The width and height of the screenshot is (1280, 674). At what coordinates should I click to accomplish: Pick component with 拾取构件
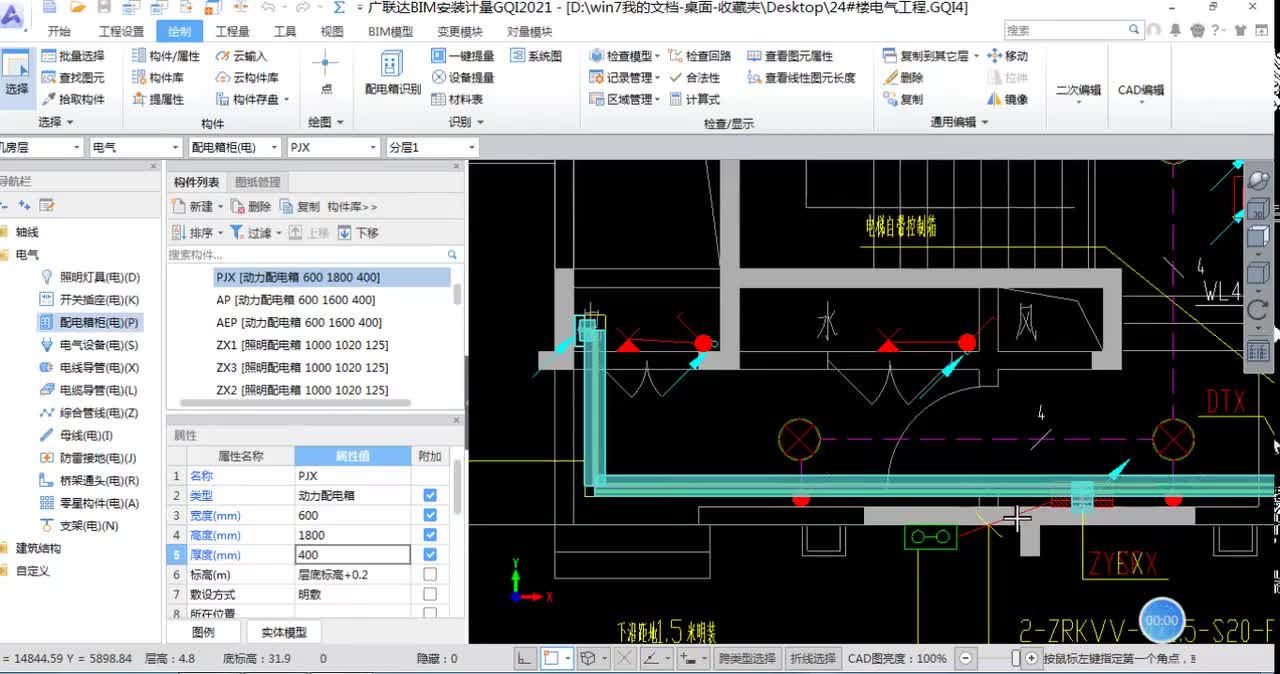73,99
